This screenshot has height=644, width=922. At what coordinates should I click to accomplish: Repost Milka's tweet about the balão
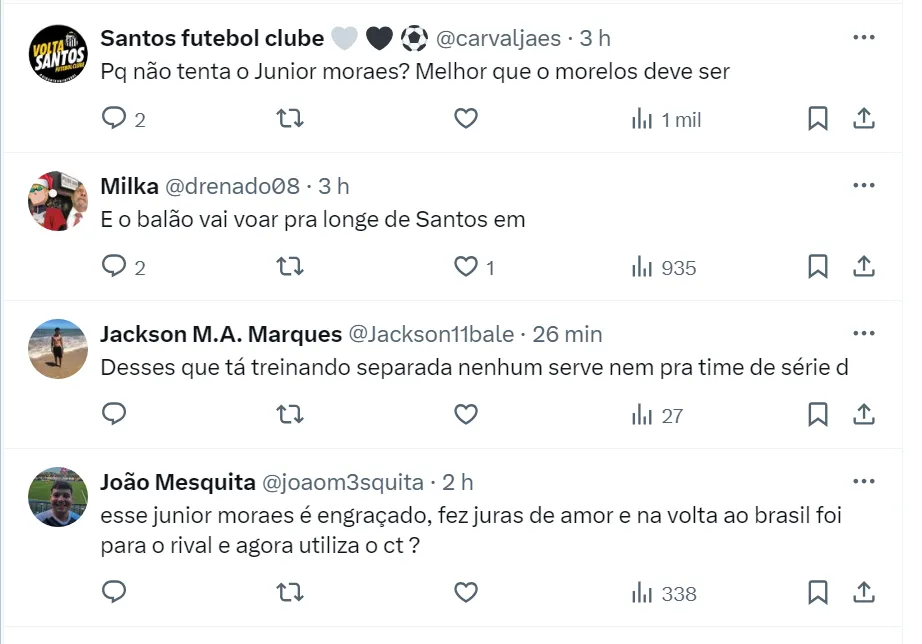(290, 267)
